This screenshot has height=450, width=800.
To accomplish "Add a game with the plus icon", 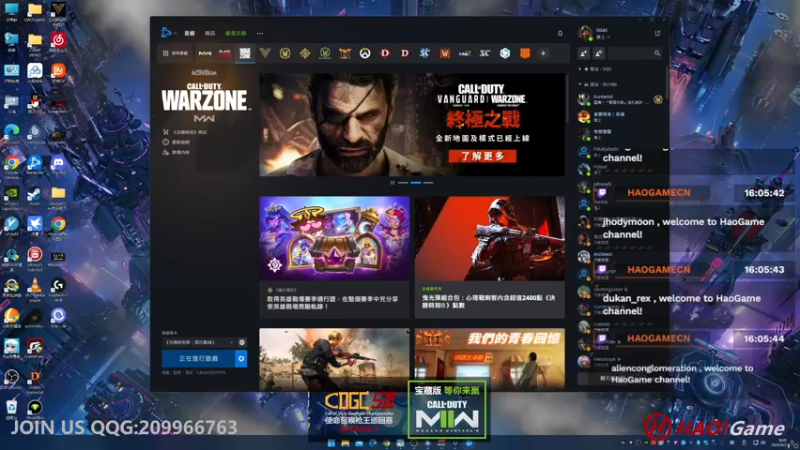I will [543, 53].
